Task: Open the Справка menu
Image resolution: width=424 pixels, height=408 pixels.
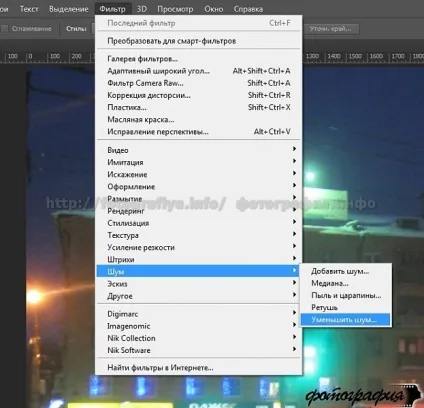Action: click(x=248, y=9)
